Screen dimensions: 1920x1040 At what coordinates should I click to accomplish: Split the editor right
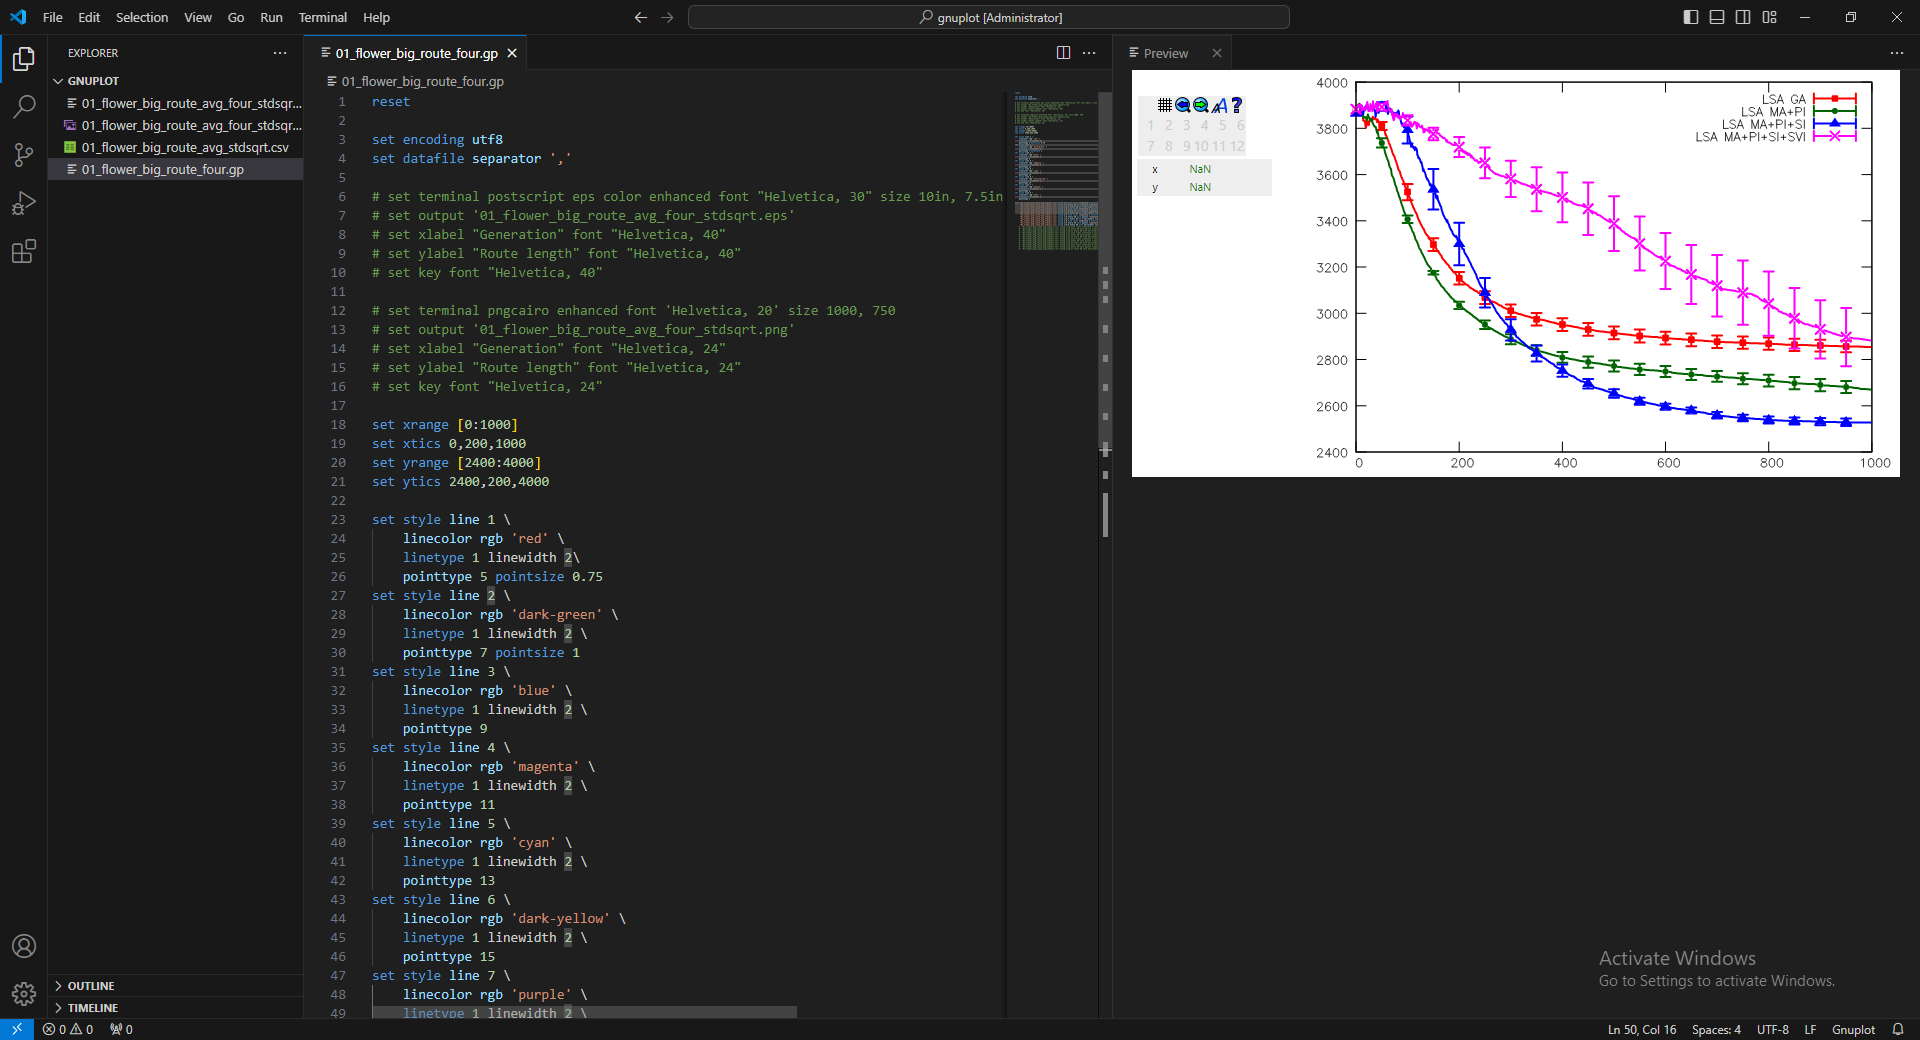tap(1064, 53)
